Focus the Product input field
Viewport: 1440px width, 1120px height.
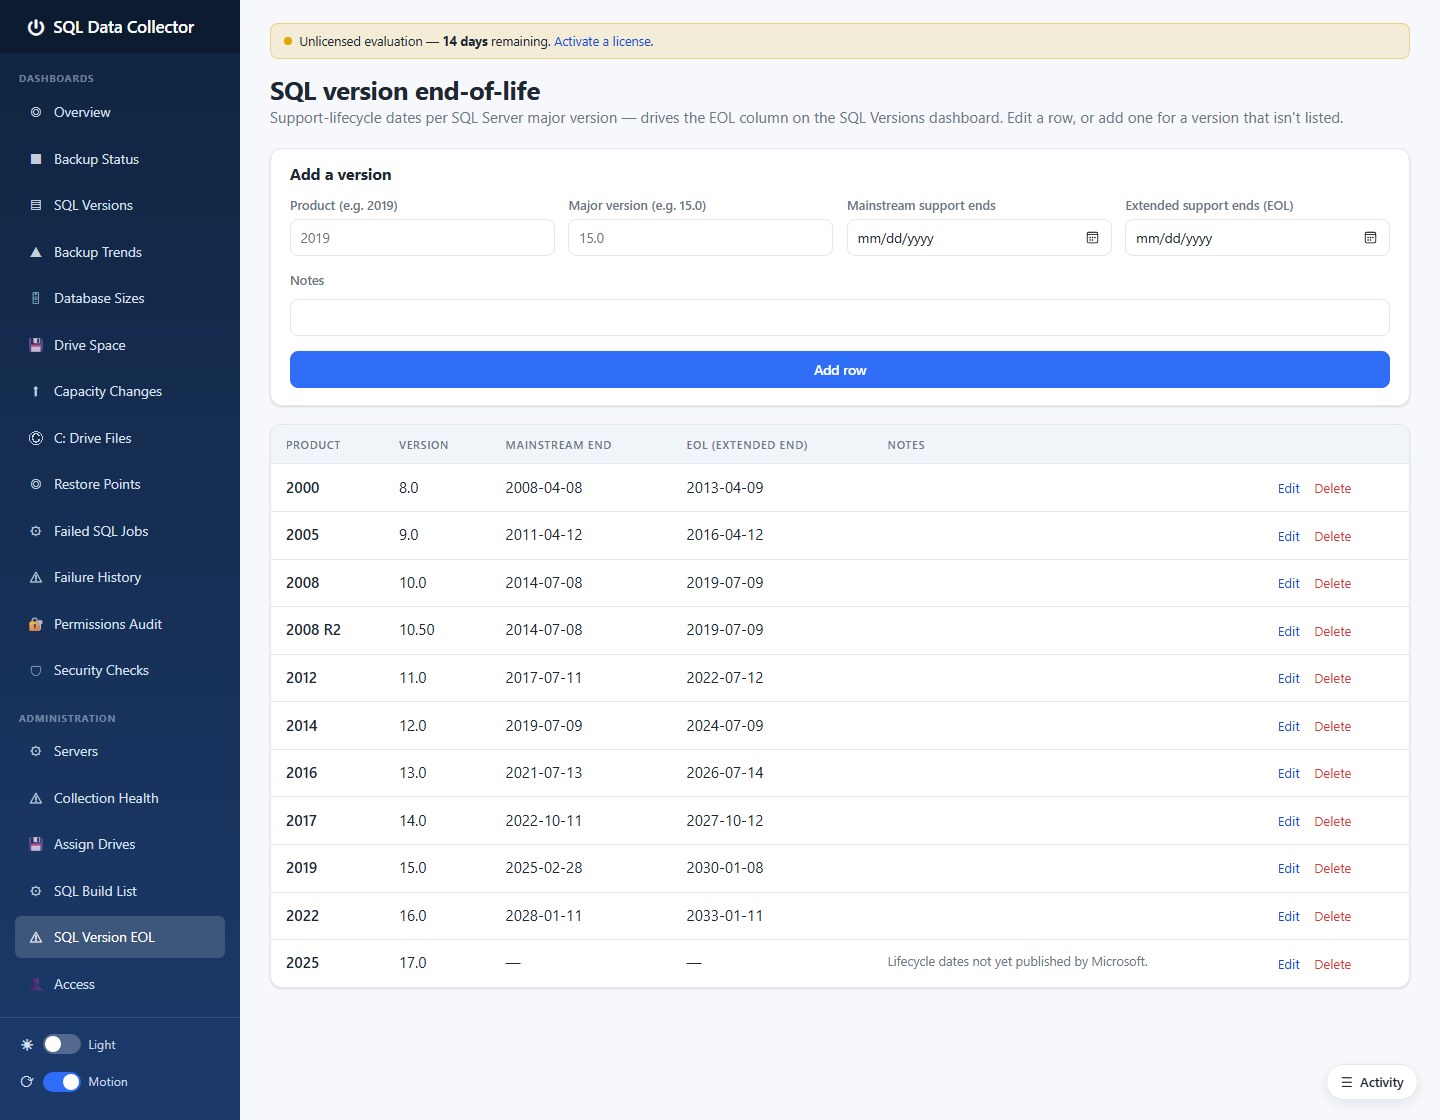pyautogui.click(x=422, y=238)
